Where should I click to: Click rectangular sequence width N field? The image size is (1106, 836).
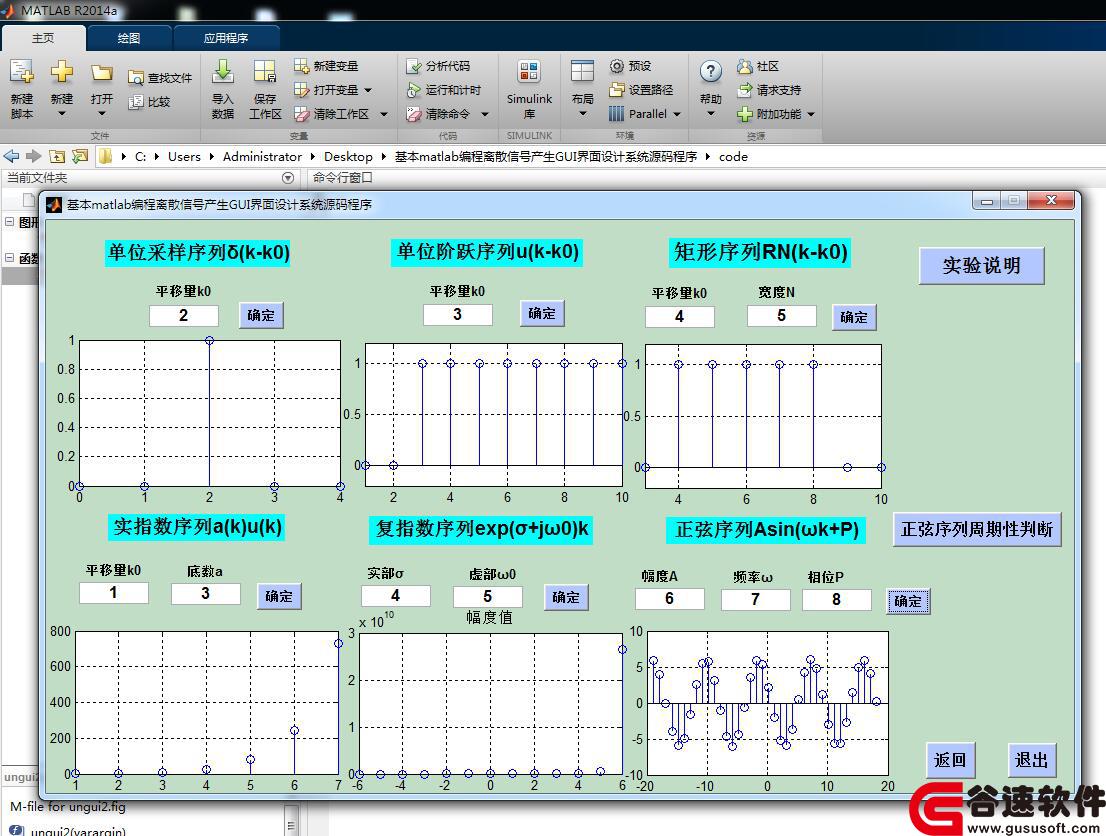(x=782, y=315)
